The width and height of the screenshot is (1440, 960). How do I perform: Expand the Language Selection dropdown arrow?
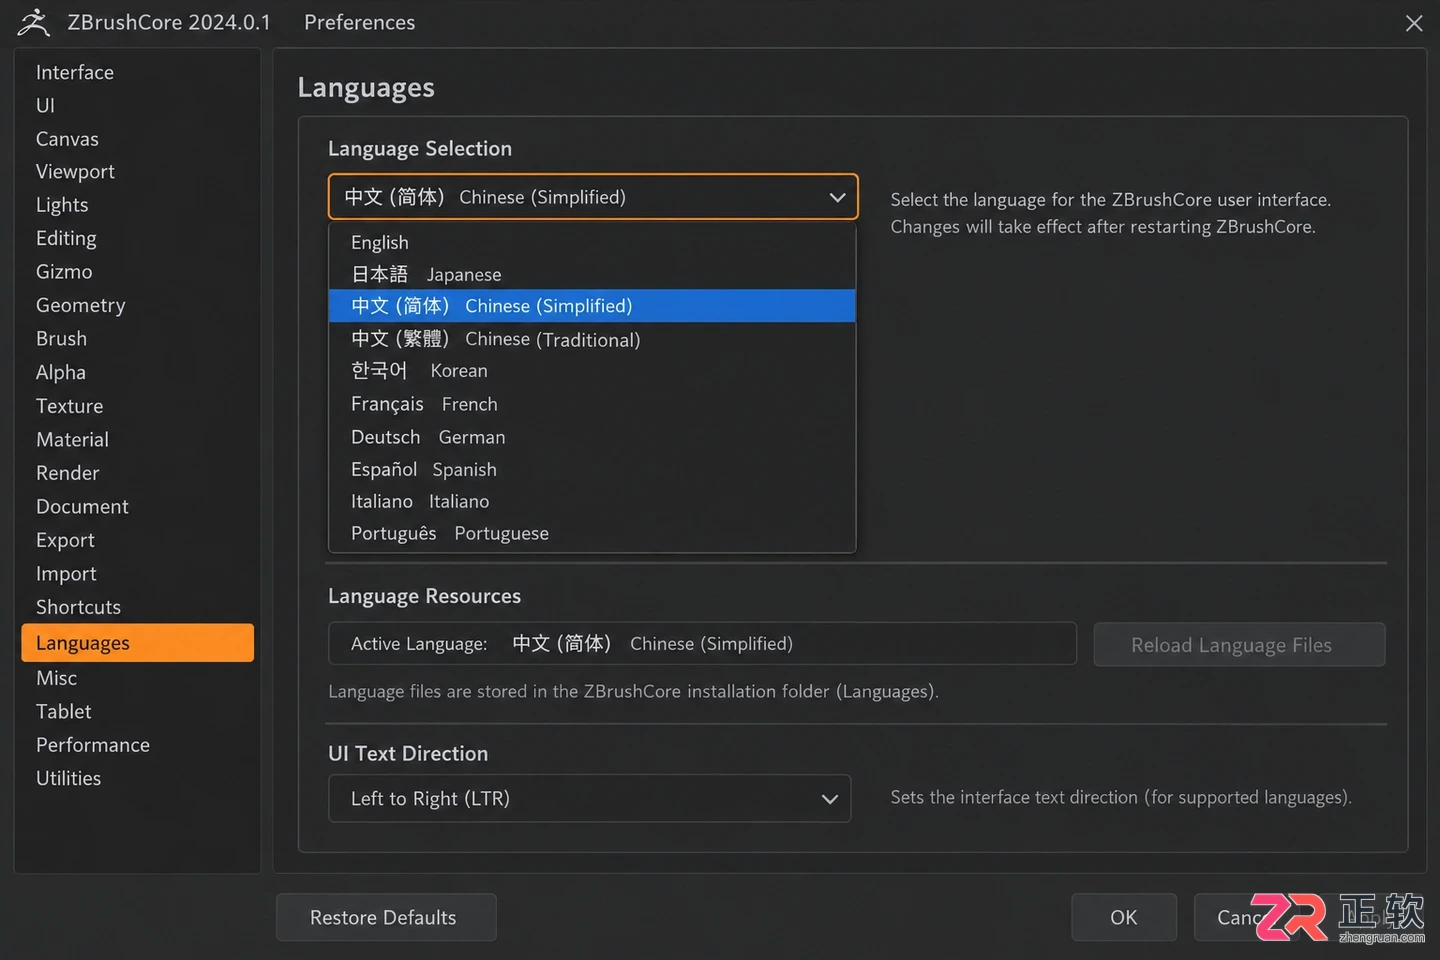tap(837, 198)
